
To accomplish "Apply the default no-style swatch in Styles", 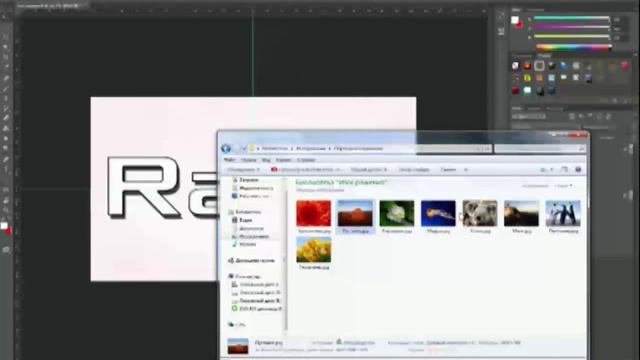I will click(x=516, y=66).
